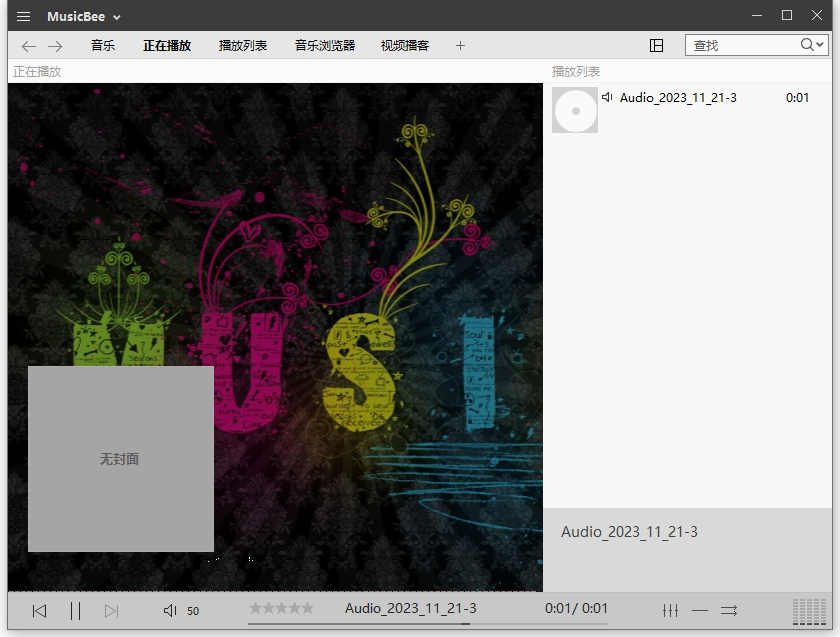The height and width of the screenshot is (637, 840).
Task: Click Audio_2023_11_21-3 in the info panel
Action: (x=629, y=531)
